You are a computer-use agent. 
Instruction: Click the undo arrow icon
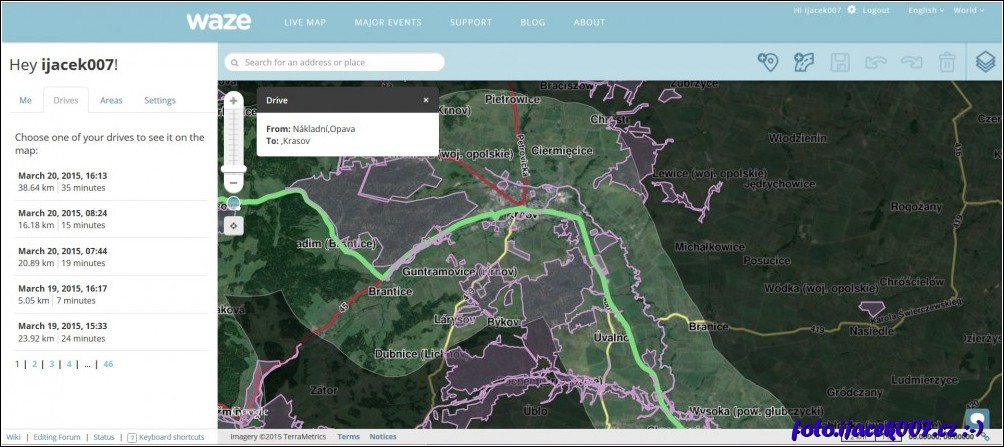(x=876, y=63)
